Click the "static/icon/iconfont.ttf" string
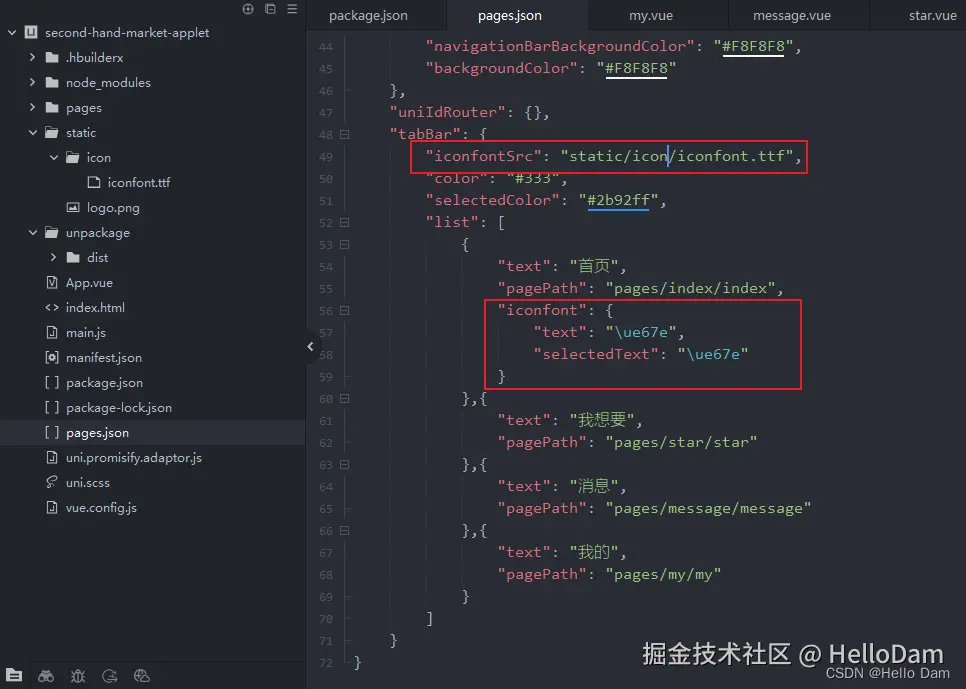This screenshot has width=966, height=689. pyautogui.click(x=677, y=157)
